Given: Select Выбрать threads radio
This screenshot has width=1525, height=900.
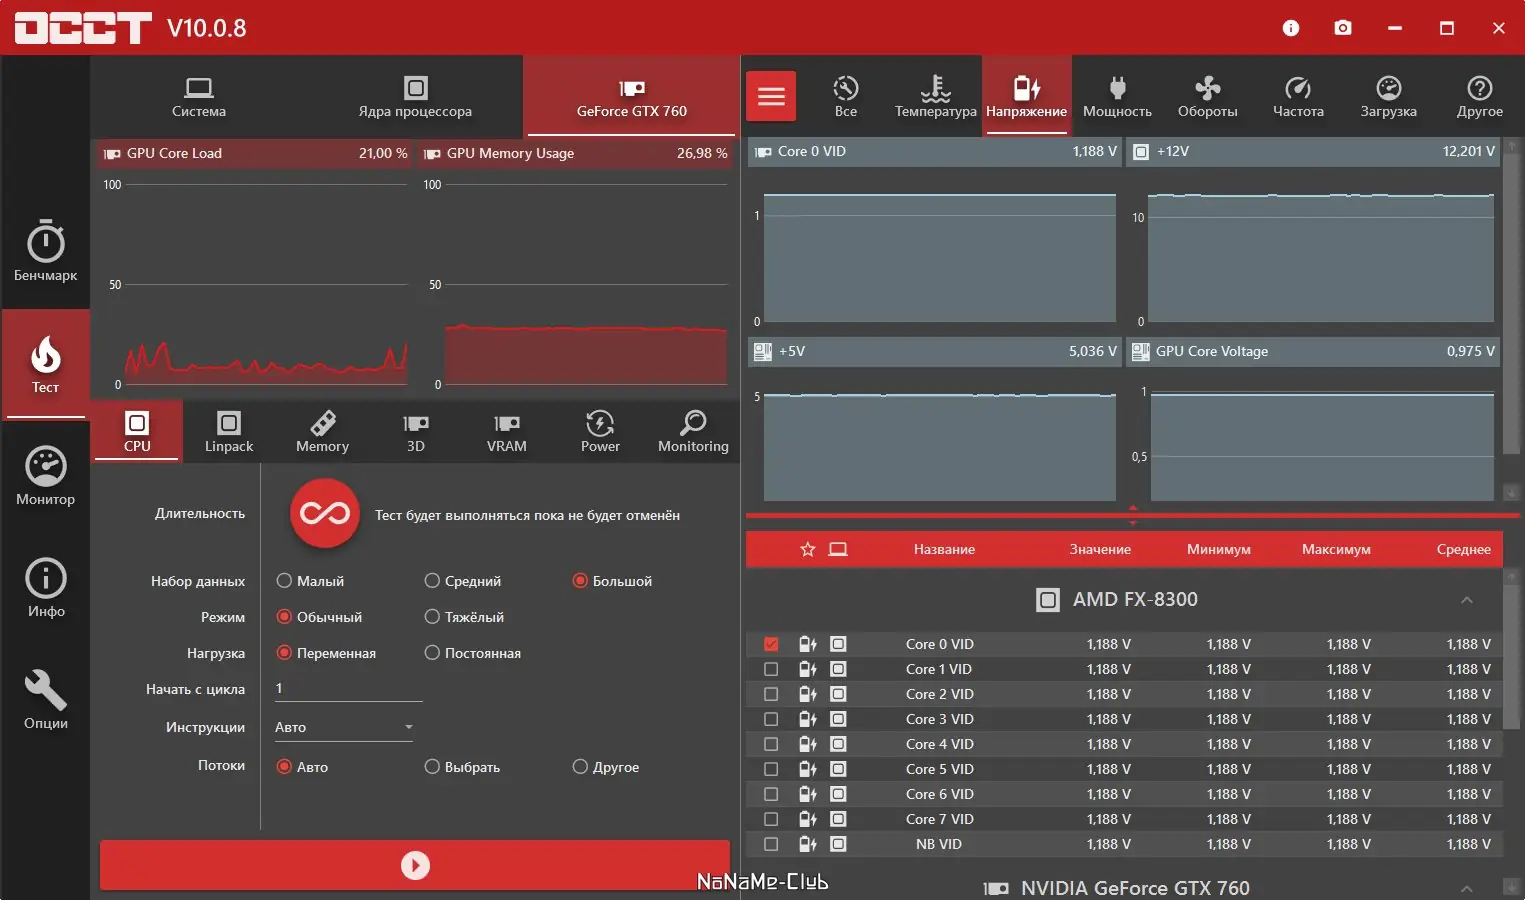Looking at the screenshot, I should pos(432,767).
